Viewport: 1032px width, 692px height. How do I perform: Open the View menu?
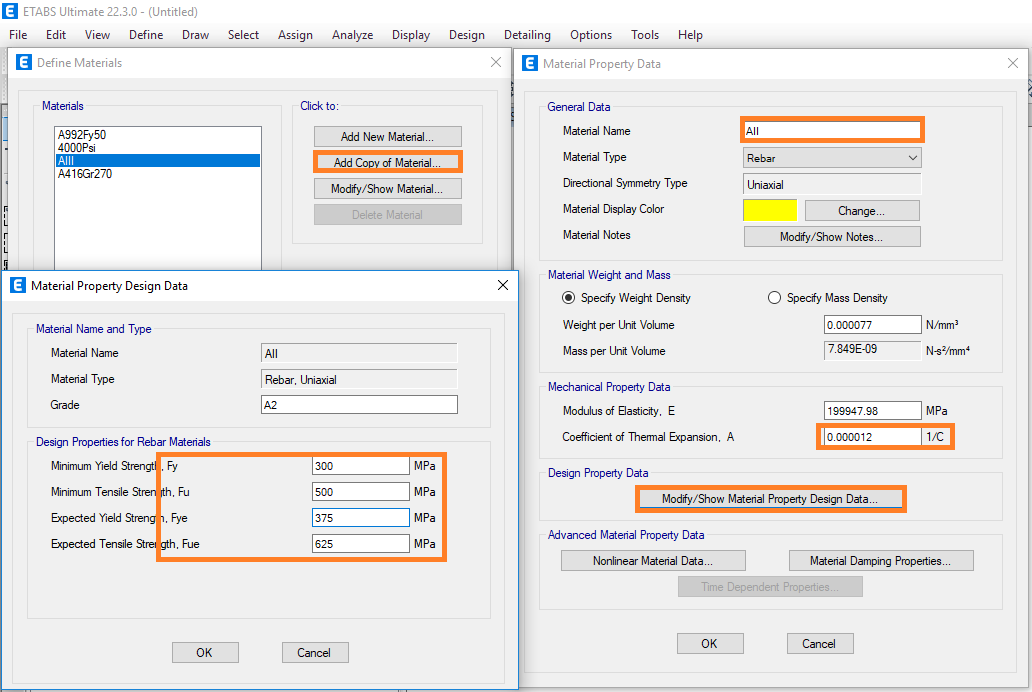click(97, 35)
